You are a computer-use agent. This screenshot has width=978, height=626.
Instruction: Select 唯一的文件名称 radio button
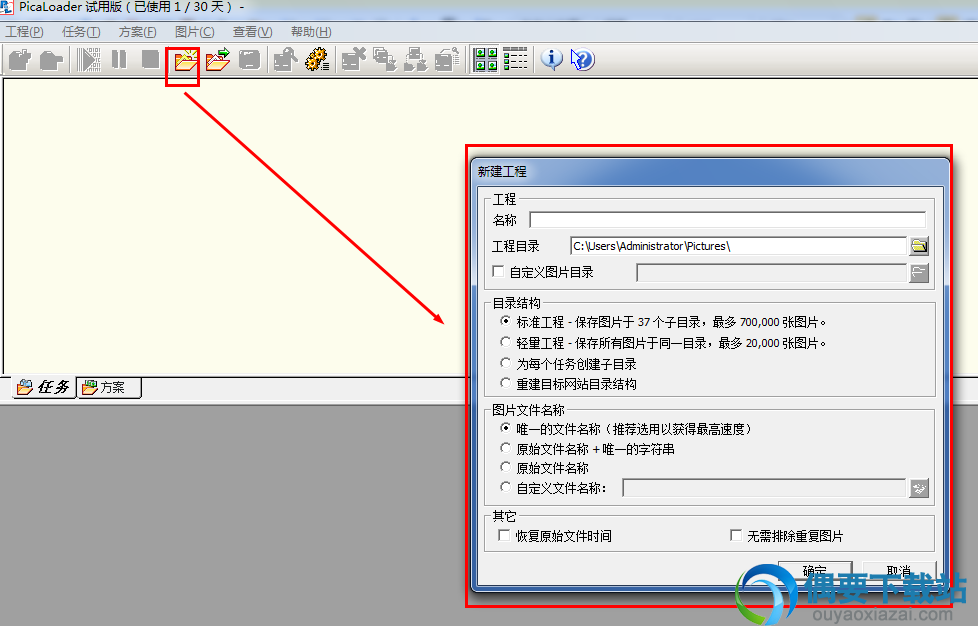coord(505,428)
